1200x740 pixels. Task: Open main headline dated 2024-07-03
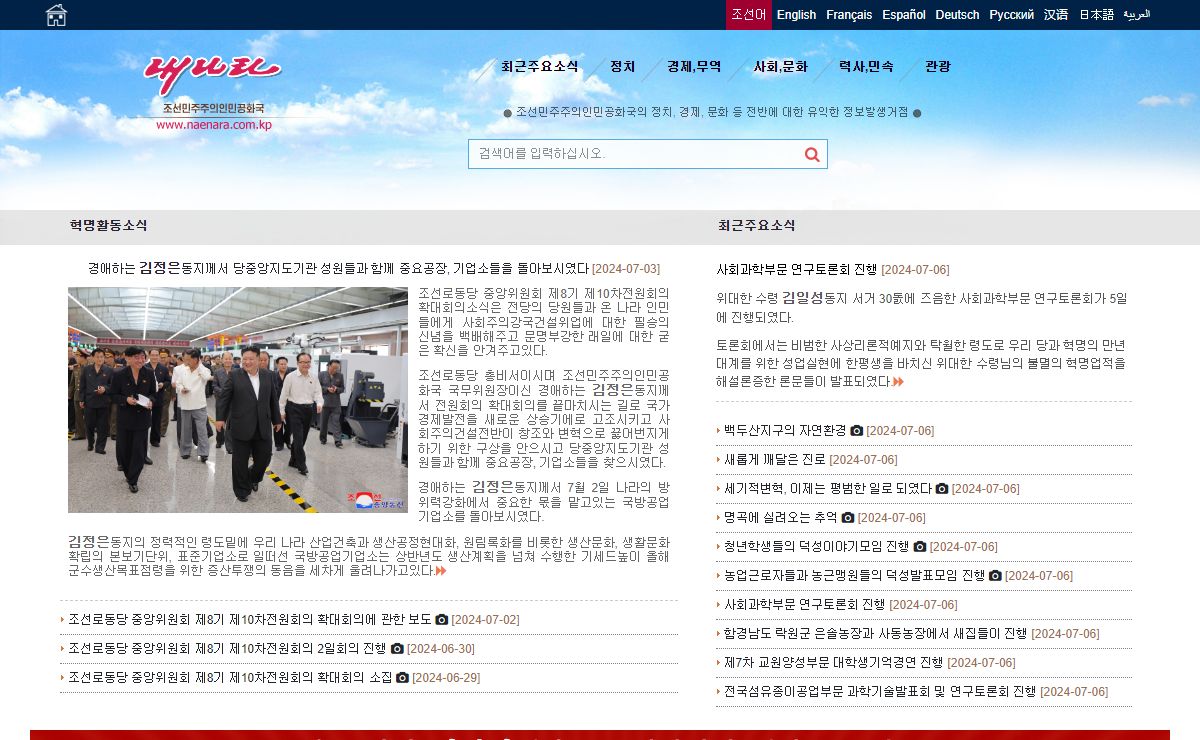[338, 269]
